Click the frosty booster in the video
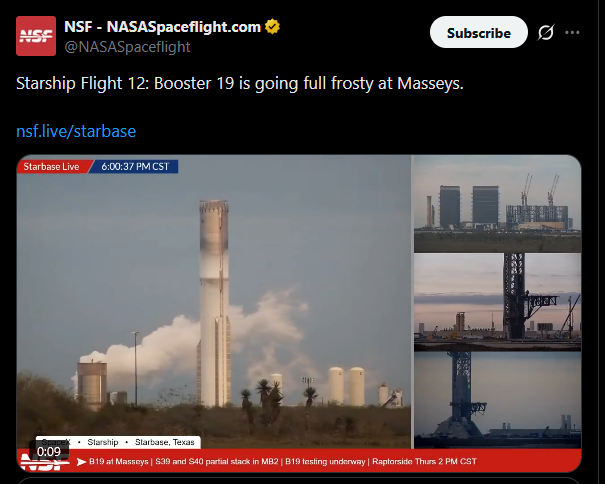 pos(214,303)
